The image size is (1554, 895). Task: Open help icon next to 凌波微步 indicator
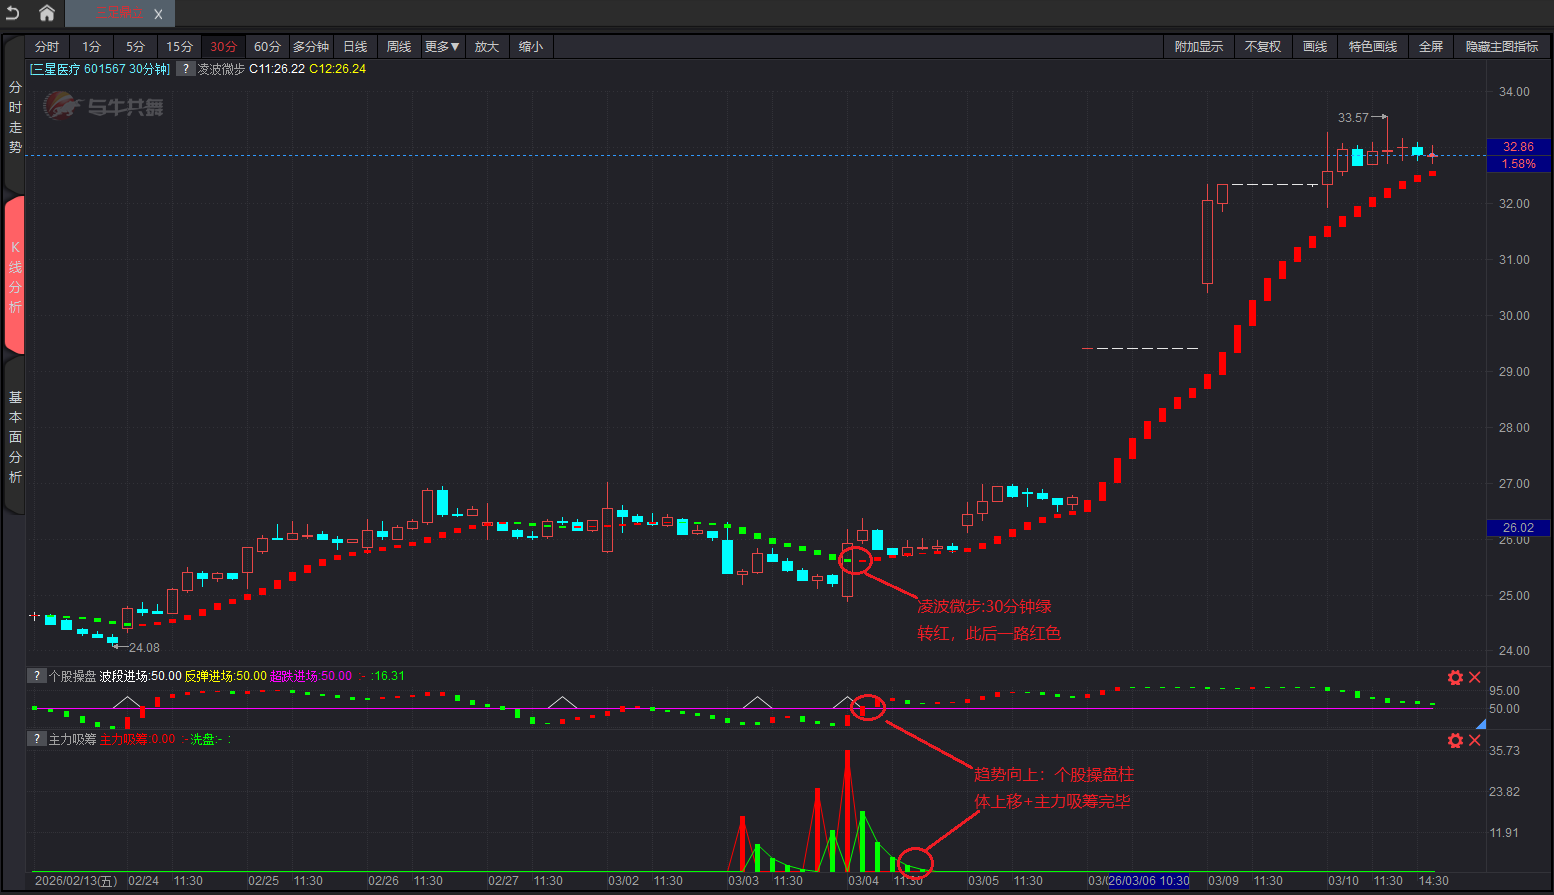point(186,69)
